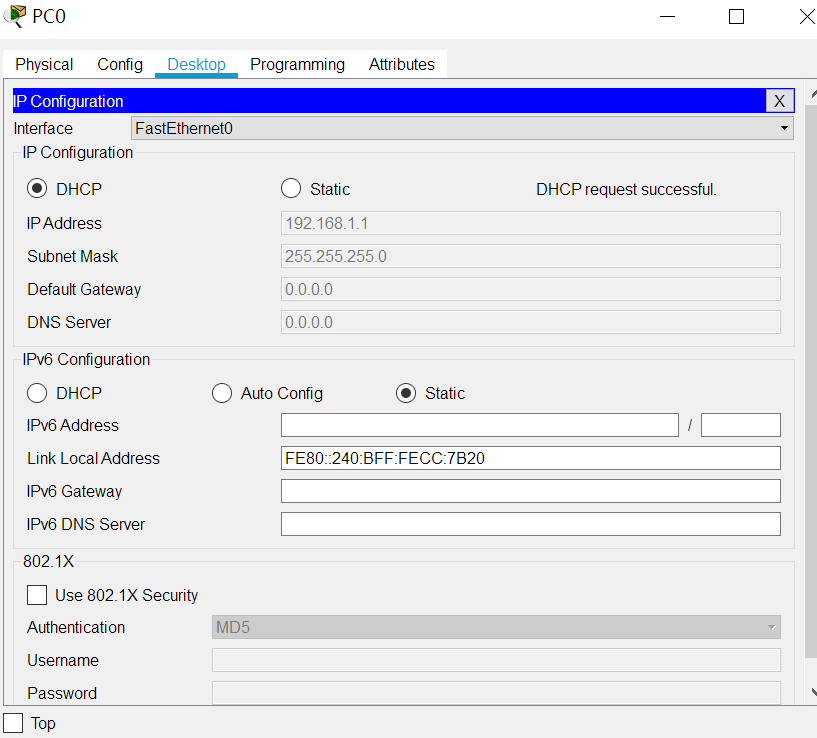Image resolution: width=817 pixels, height=738 pixels.
Task: Toggle the Top checkbox
Action: tap(13, 723)
